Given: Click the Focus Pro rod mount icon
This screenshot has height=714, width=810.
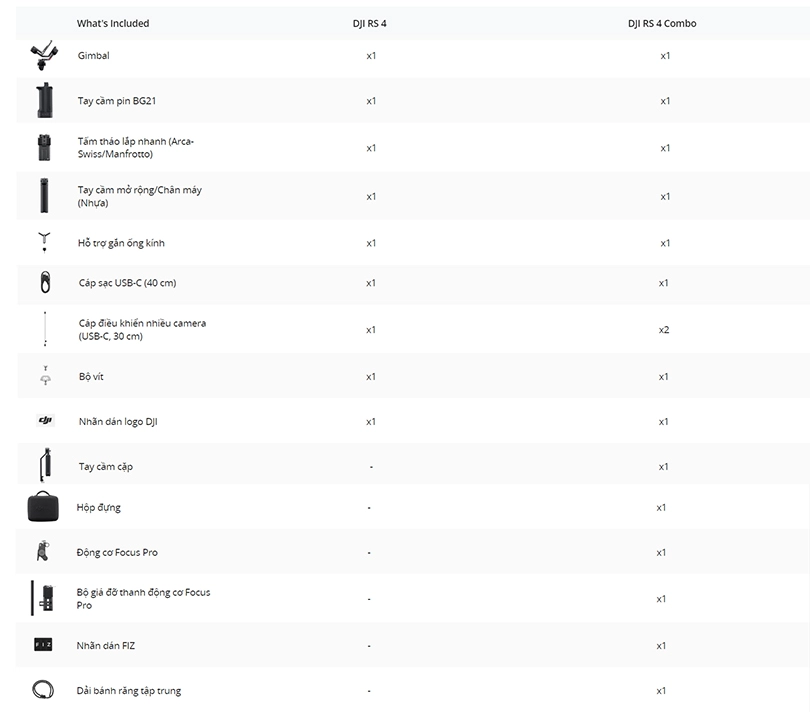Looking at the screenshot, I should pos(42,598).
